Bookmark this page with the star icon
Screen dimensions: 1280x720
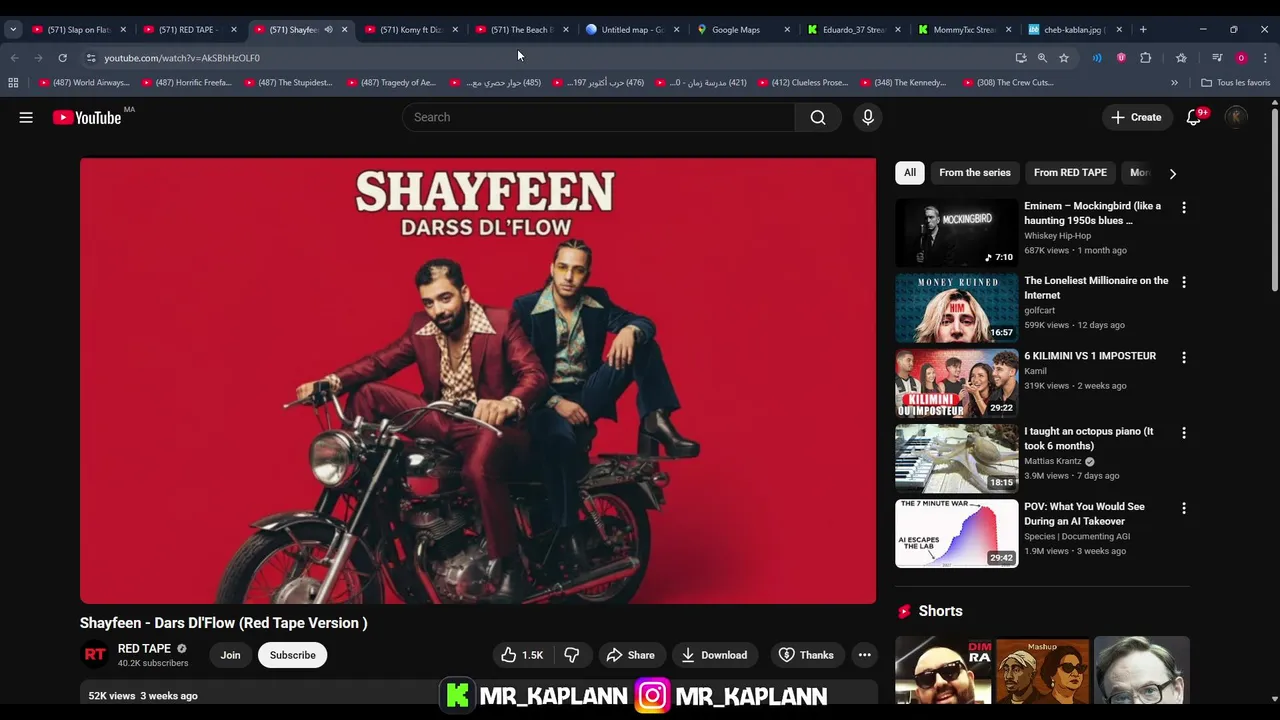(x=1064, y=58)
